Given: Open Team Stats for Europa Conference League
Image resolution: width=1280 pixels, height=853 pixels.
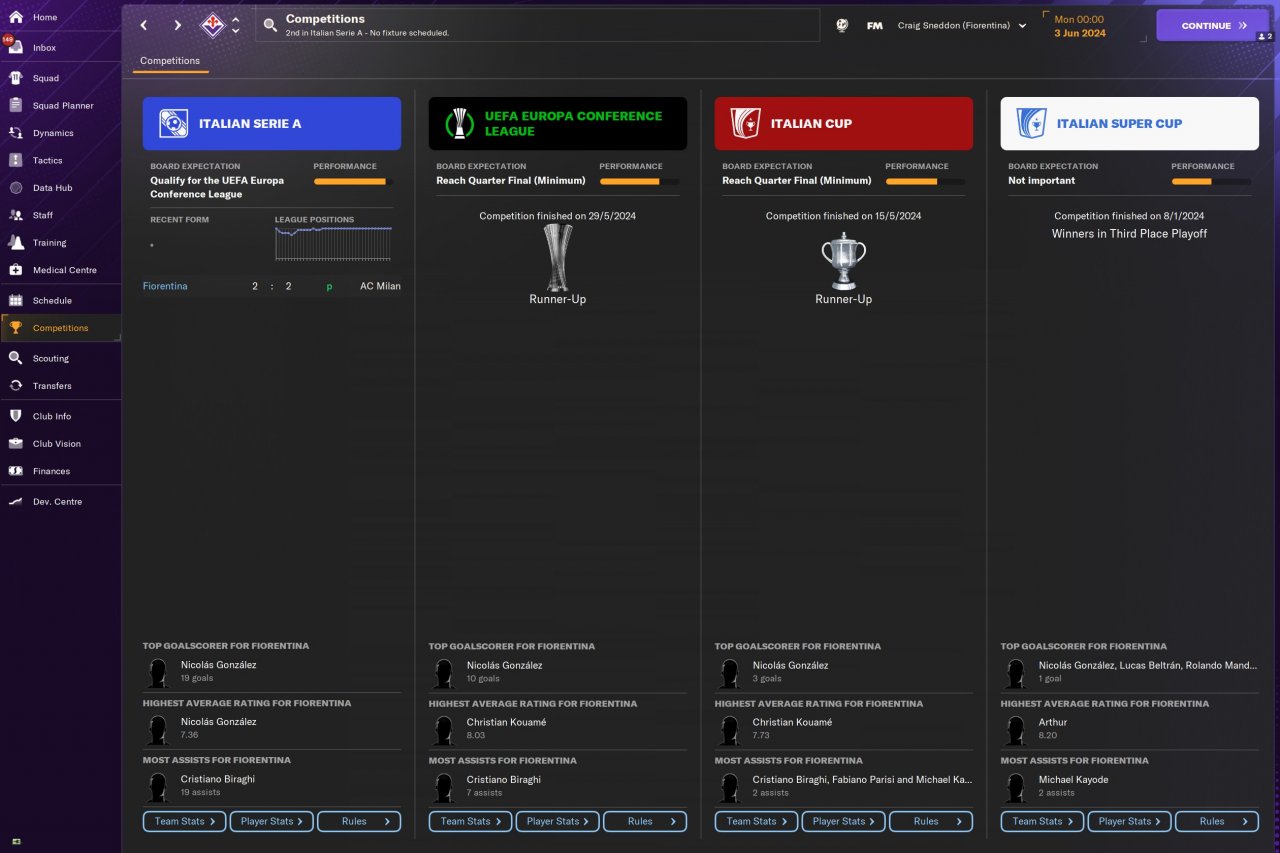Looking at the screenshot, I should click(x=471, y=821).
